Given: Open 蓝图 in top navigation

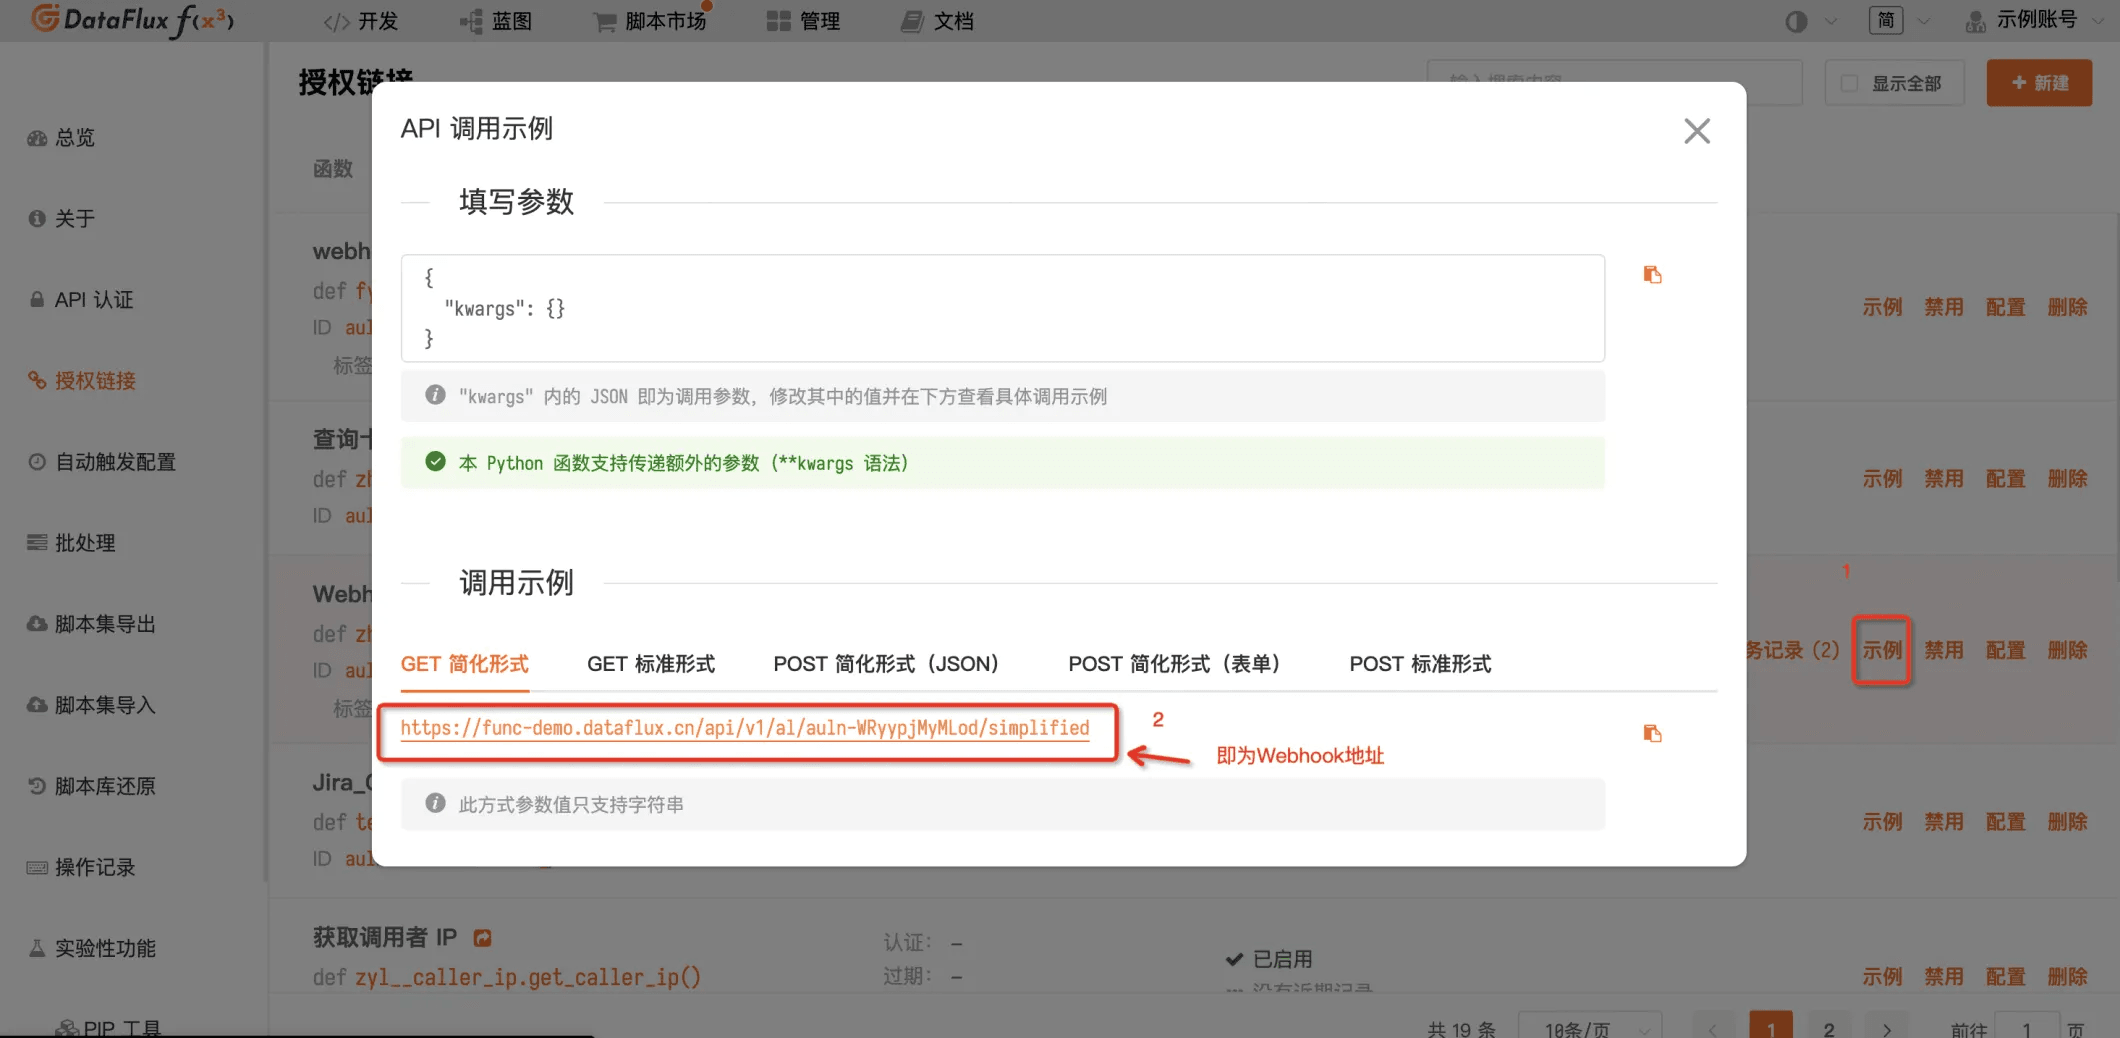Looking at the screenshot, I should point(496,21).
